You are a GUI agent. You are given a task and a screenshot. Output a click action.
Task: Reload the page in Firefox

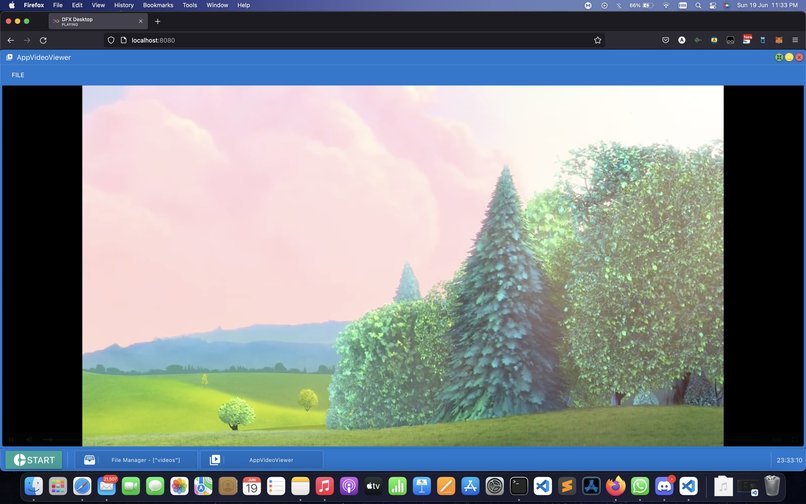43,40
